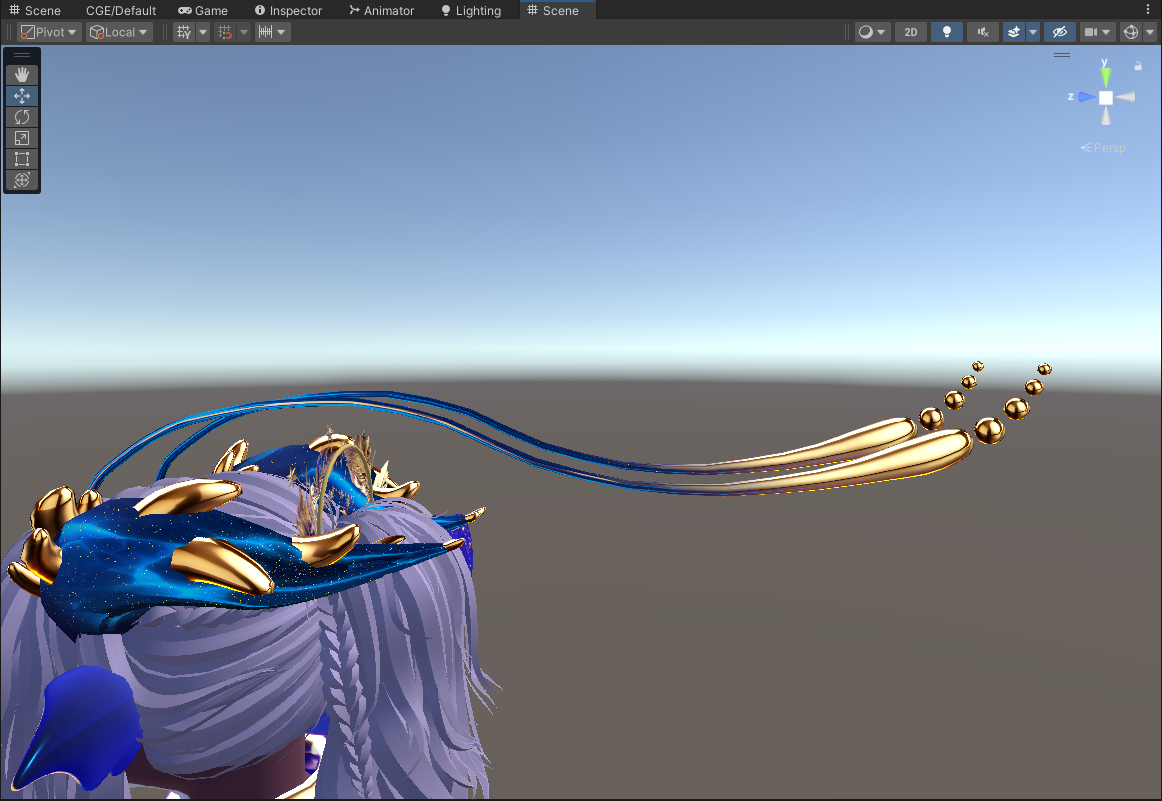
Task: Select the Rotate tool
Action: click(x=21, y=117)
